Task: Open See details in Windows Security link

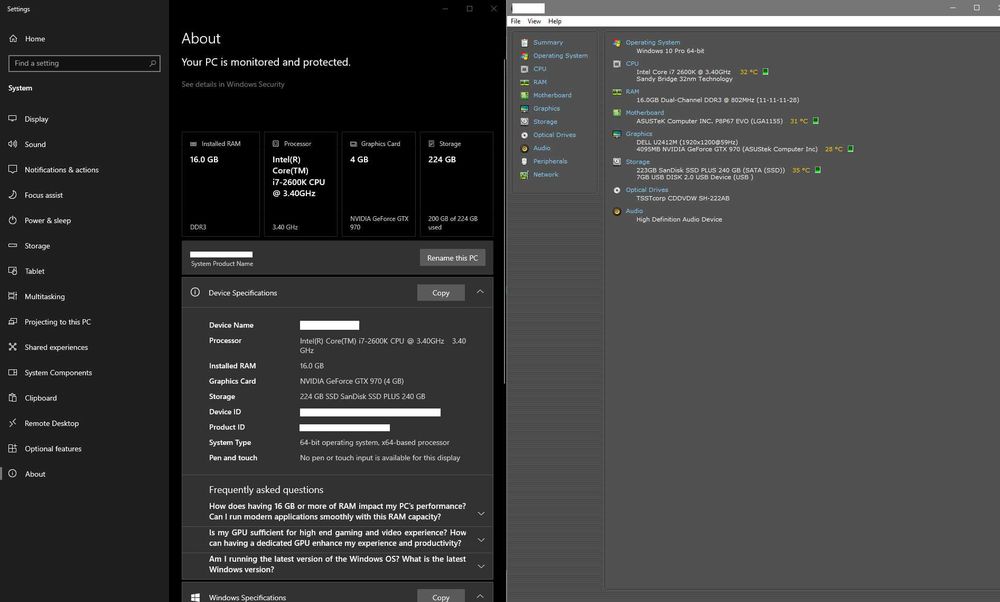Action: click(233, 84)
